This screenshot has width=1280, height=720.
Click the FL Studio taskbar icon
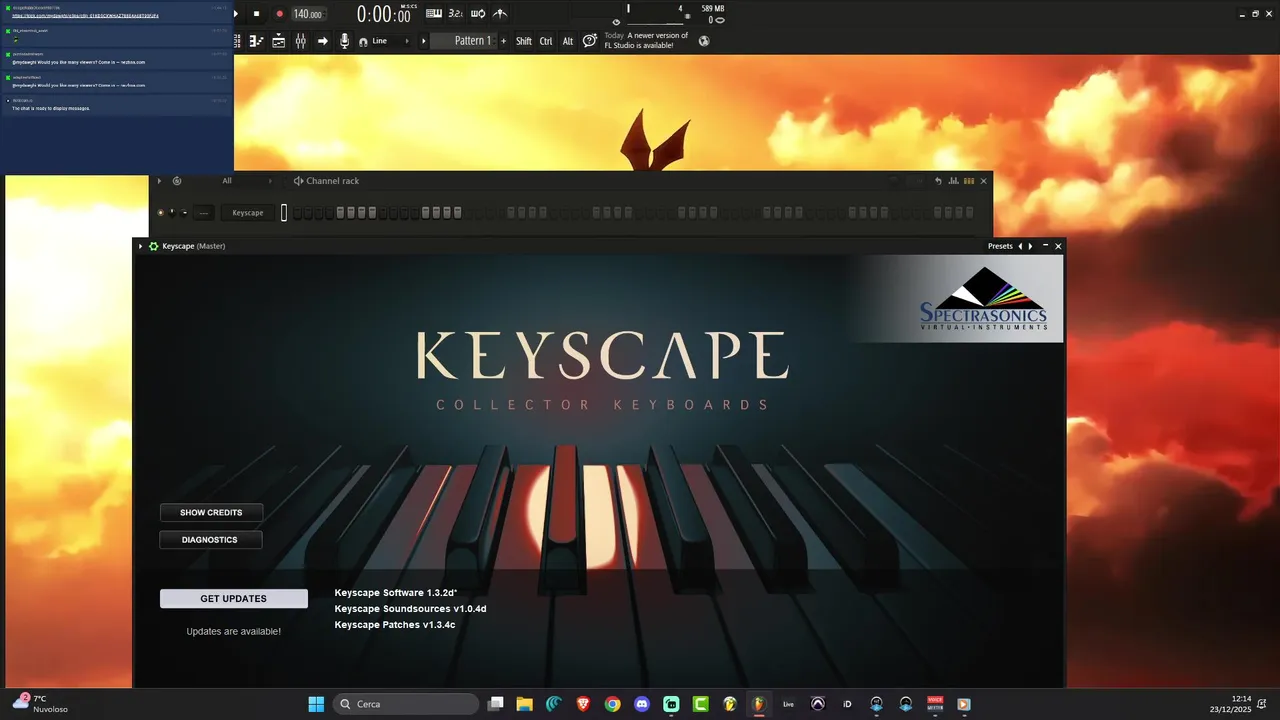[759, 704]
